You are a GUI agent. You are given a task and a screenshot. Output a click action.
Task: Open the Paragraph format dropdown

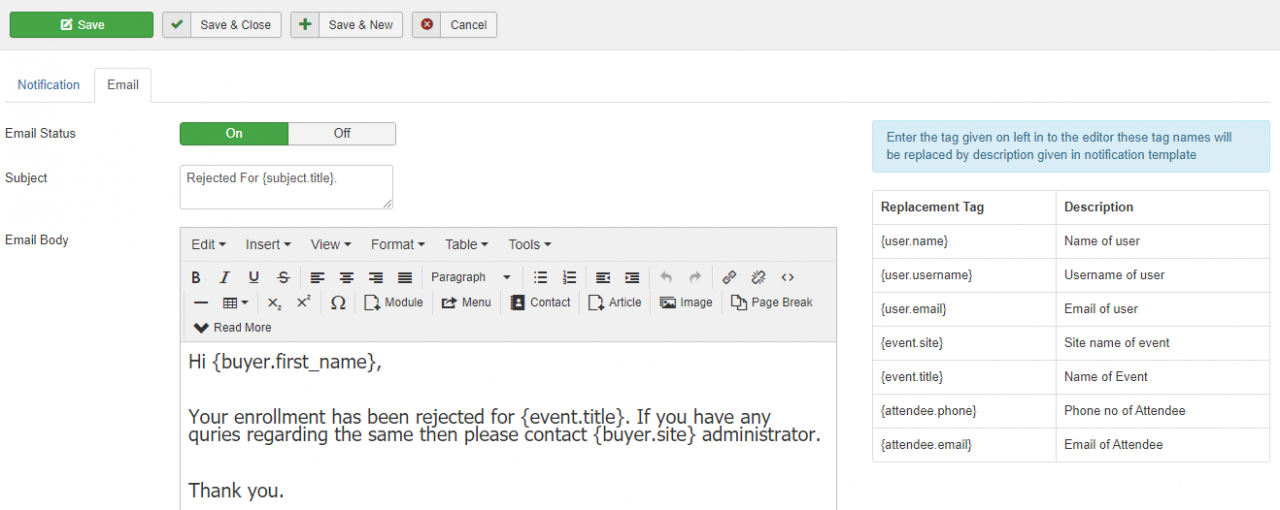[x=469, y=277]
